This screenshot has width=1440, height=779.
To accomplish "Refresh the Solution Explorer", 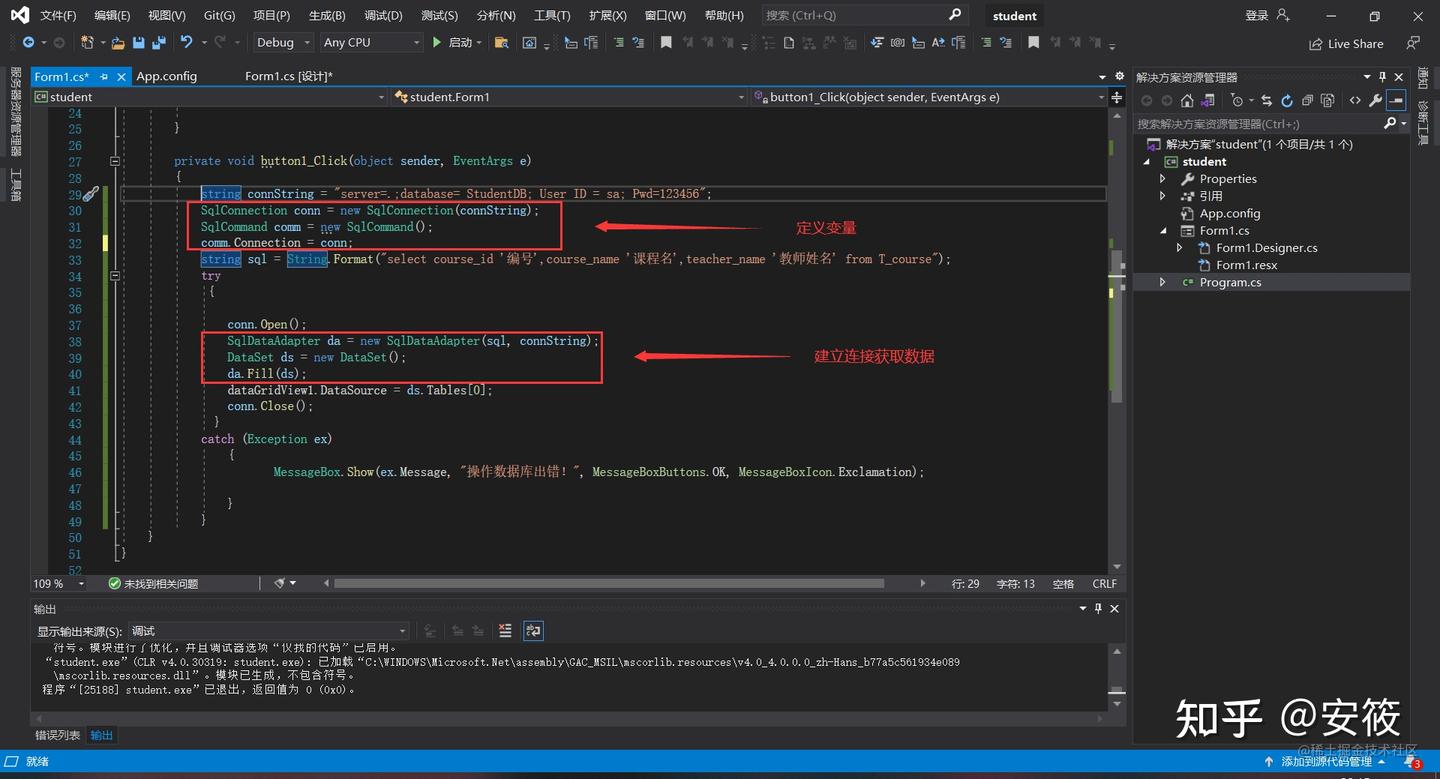I will point(1287,100).
